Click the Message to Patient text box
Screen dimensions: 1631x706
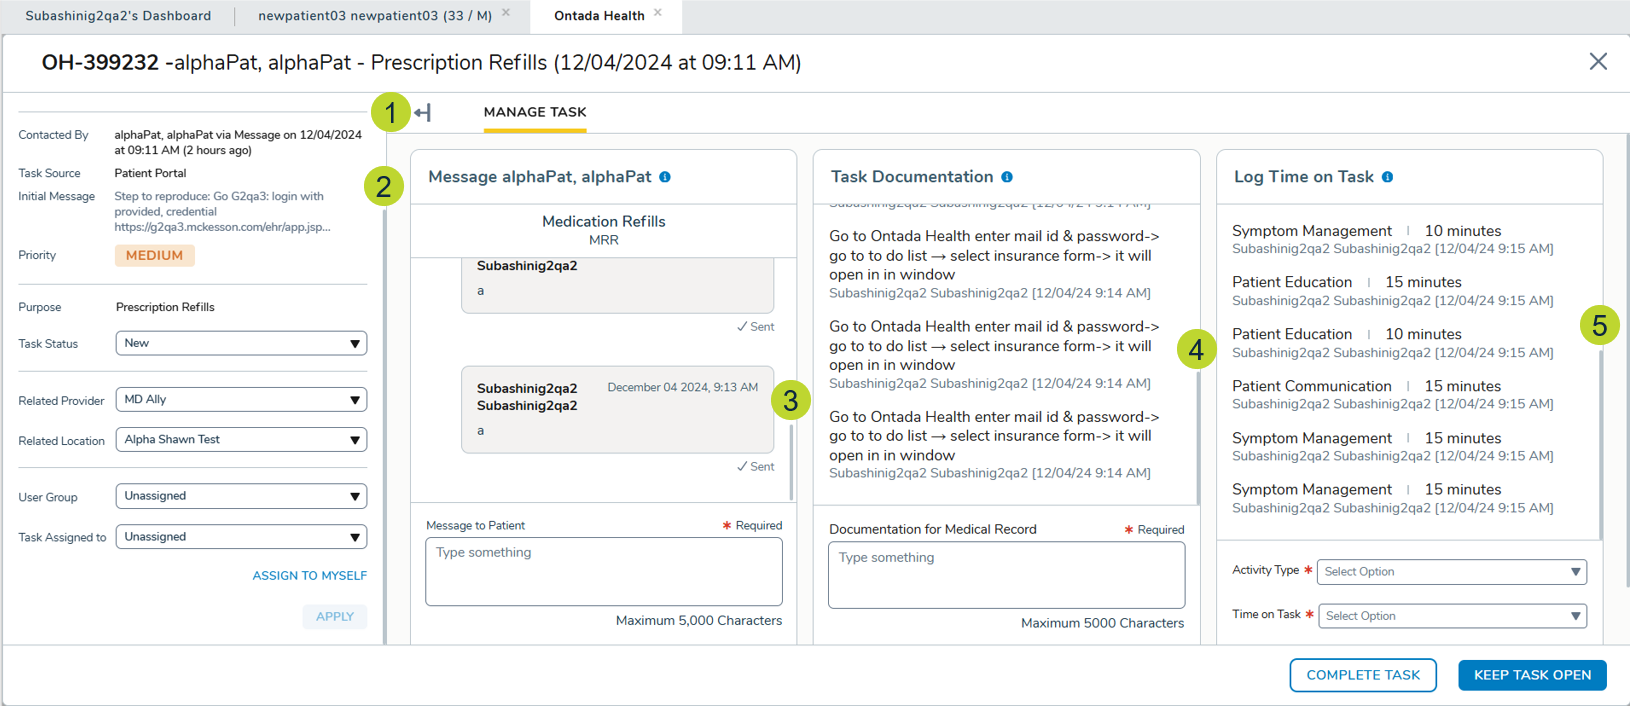[x=603, y=572]
